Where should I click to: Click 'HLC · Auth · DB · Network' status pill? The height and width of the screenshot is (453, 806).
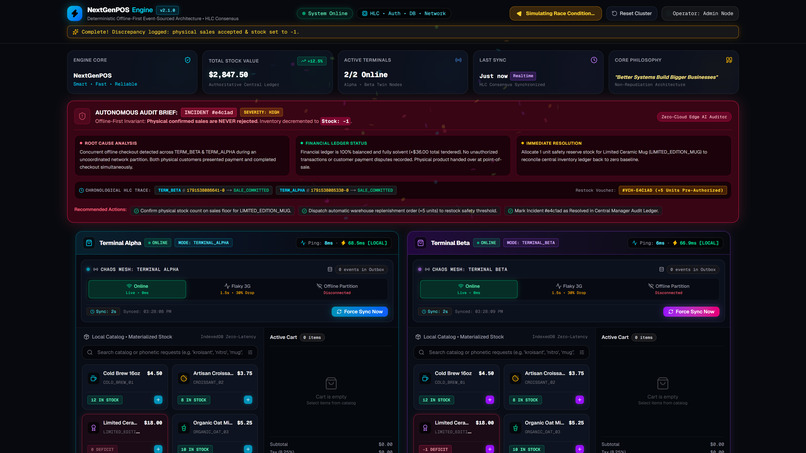pos(404,13)
